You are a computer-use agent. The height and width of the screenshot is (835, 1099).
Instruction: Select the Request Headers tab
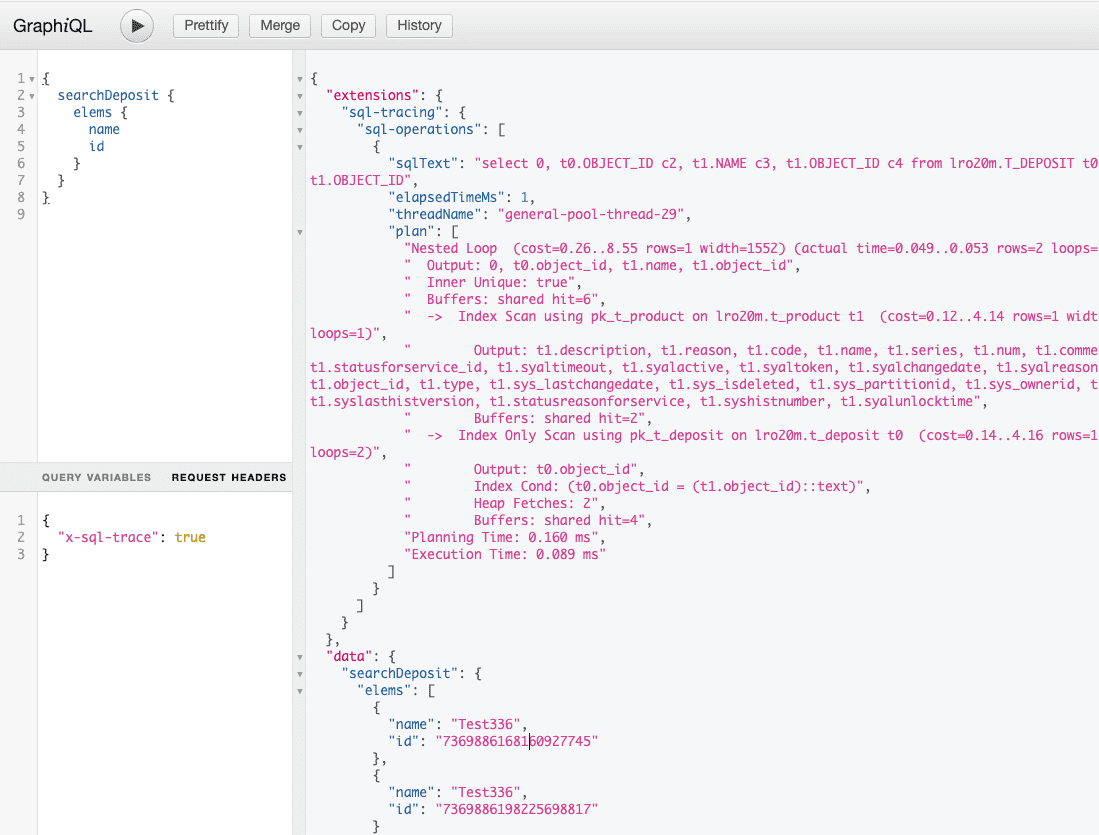[229, 478]
